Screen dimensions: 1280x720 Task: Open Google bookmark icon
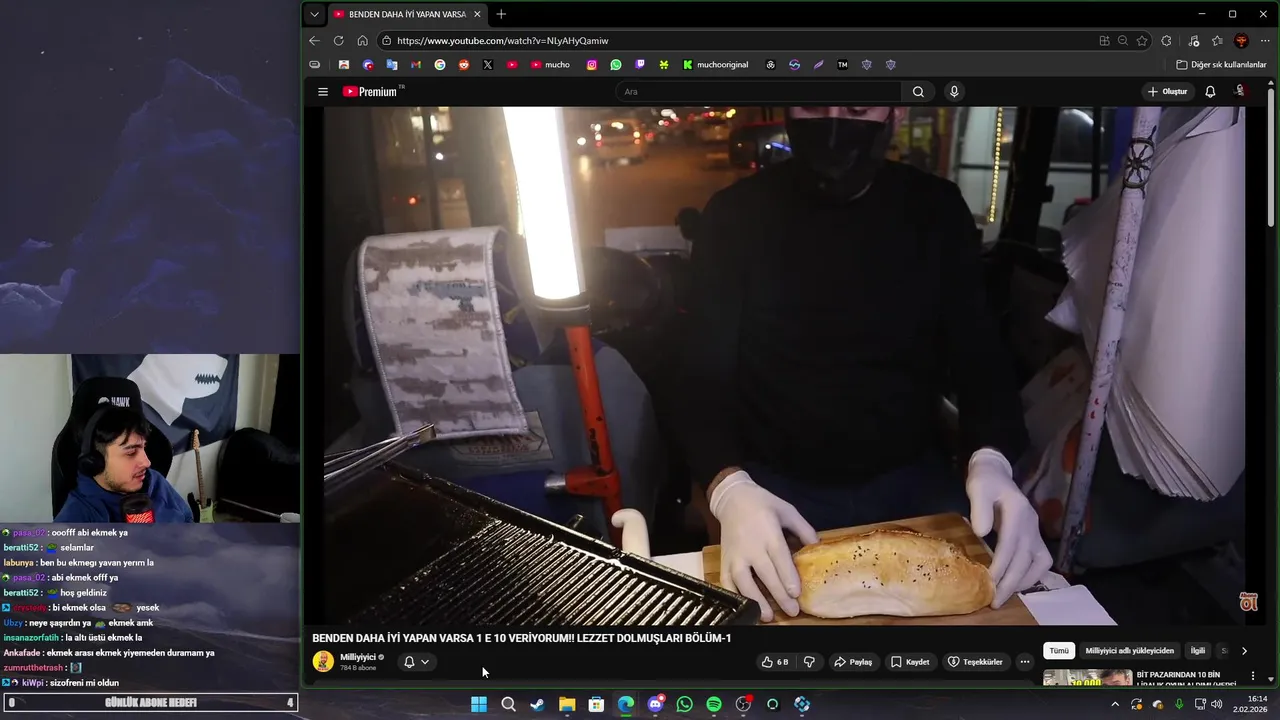point(440,65)
